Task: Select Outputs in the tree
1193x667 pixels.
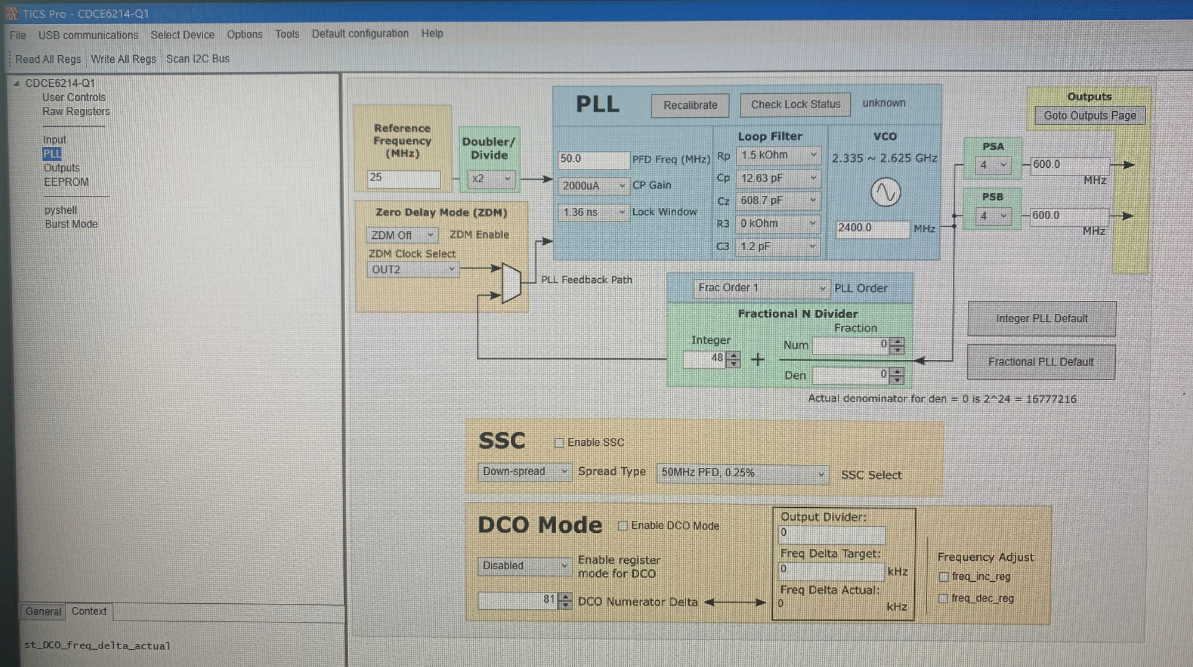Action: [62, 168]
